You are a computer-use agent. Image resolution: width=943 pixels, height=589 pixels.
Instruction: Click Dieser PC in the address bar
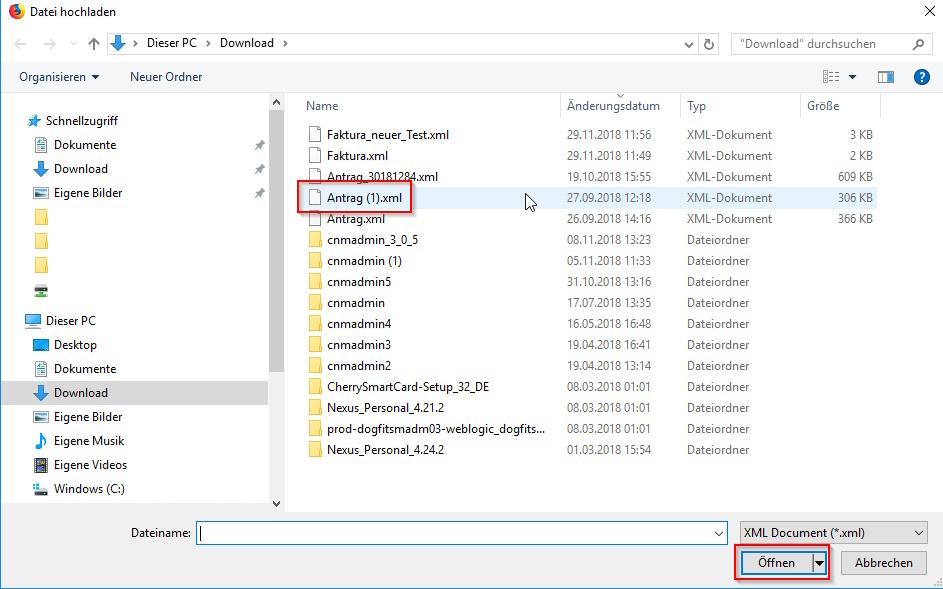[172, 43]
